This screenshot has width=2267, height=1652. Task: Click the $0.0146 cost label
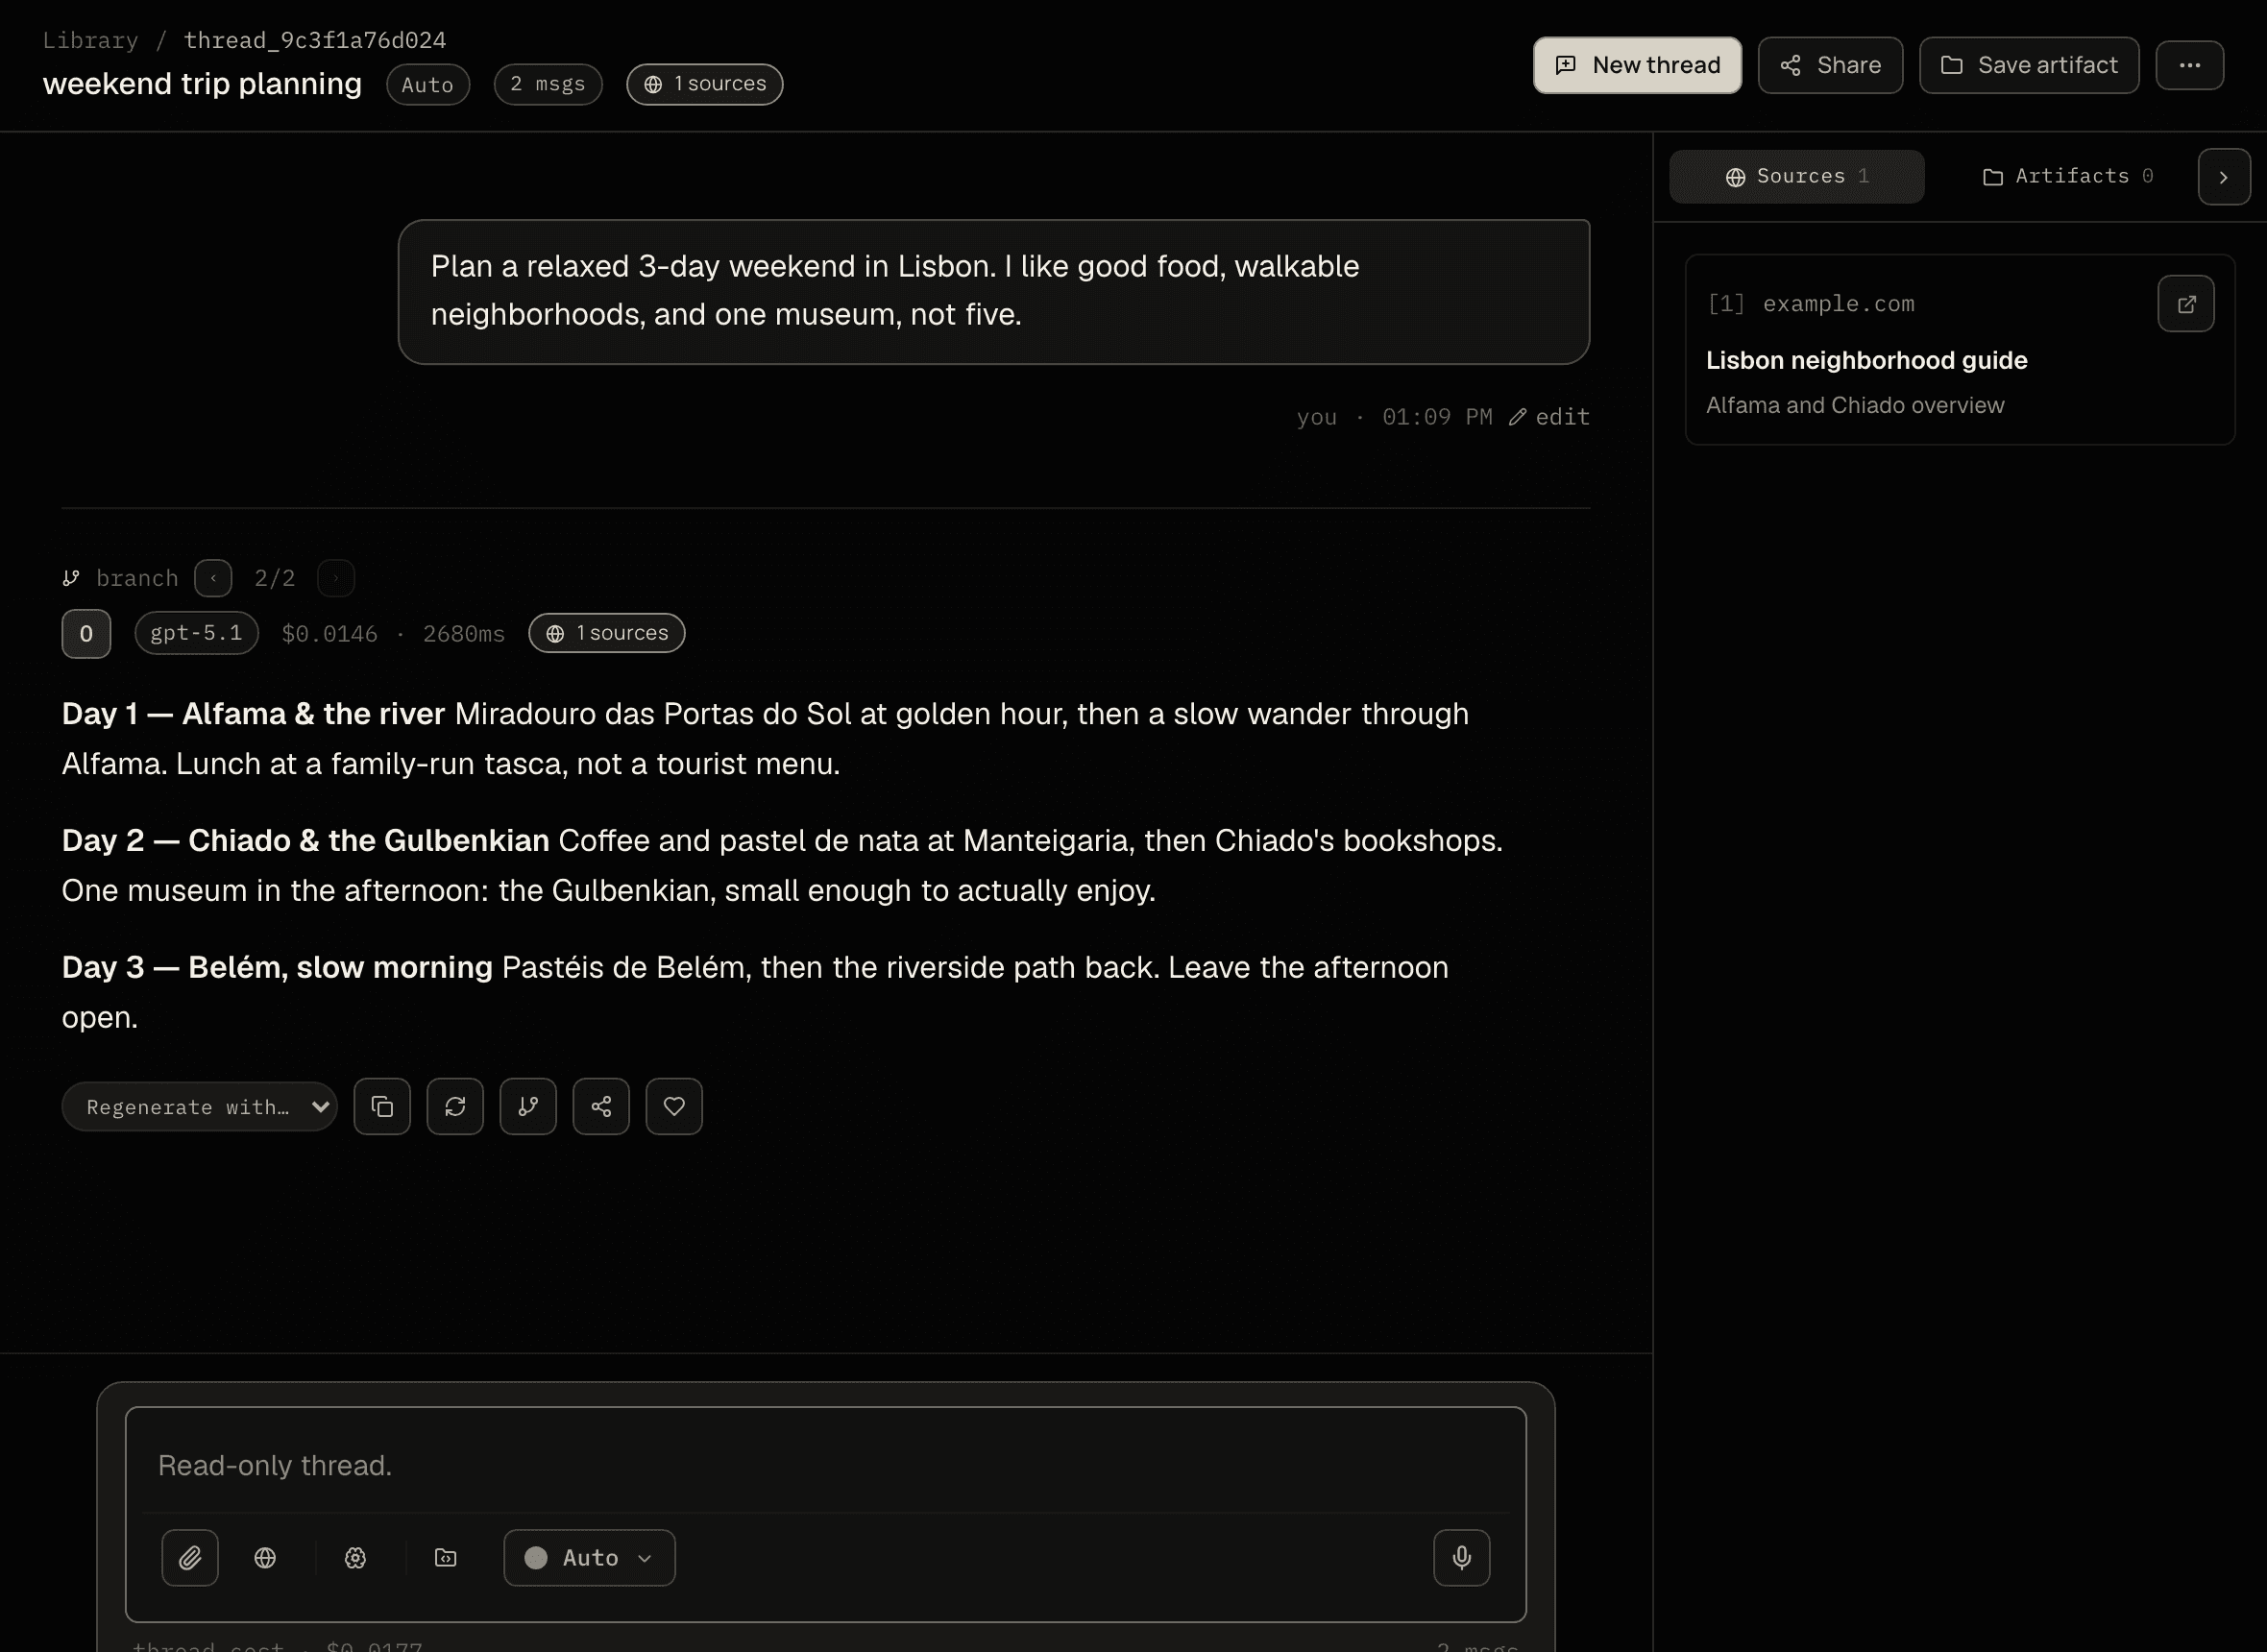[x=330, y=634]
